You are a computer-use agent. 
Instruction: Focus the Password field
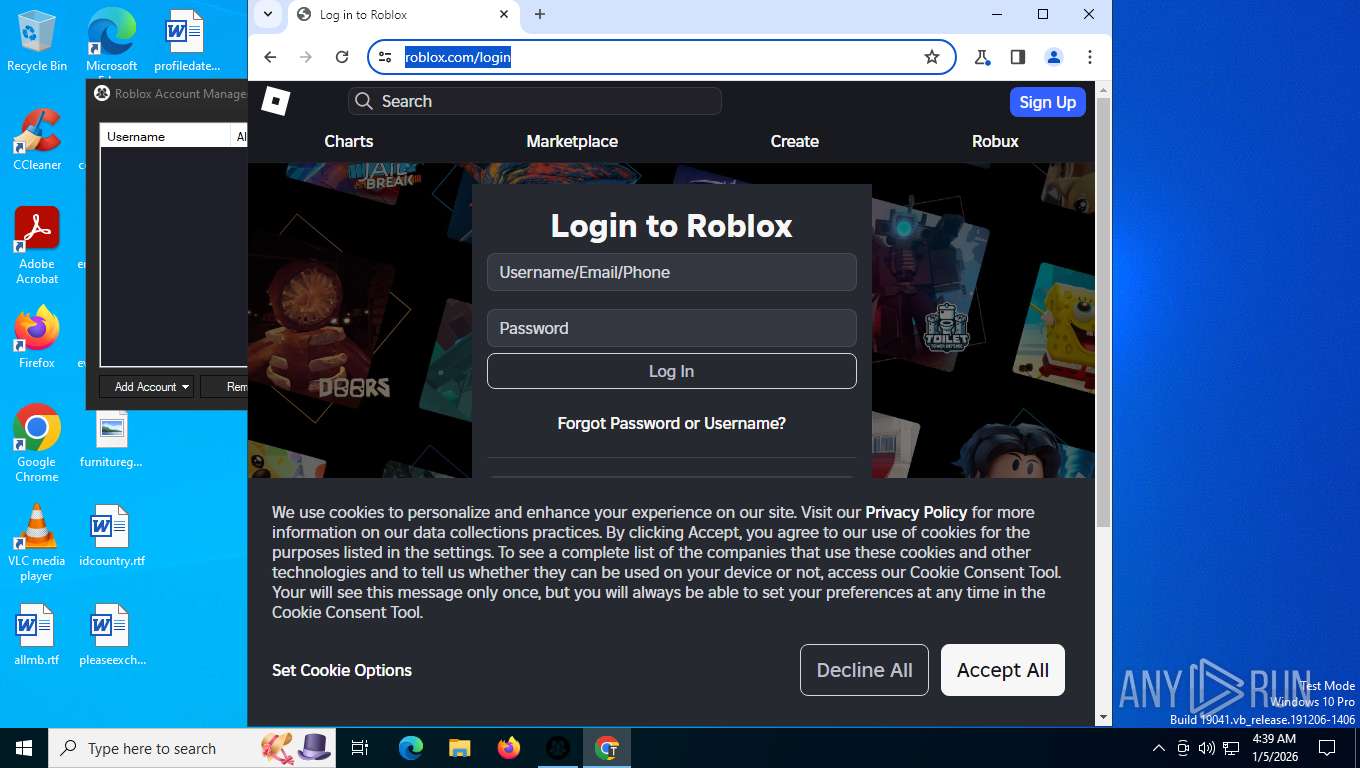tap(671, 328)
